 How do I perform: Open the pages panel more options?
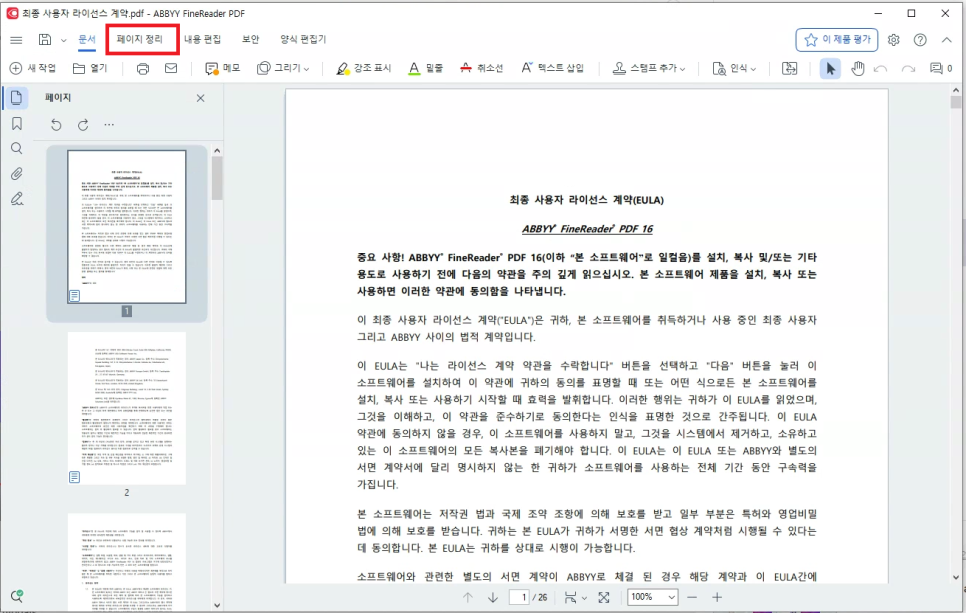tap(109, 124)
